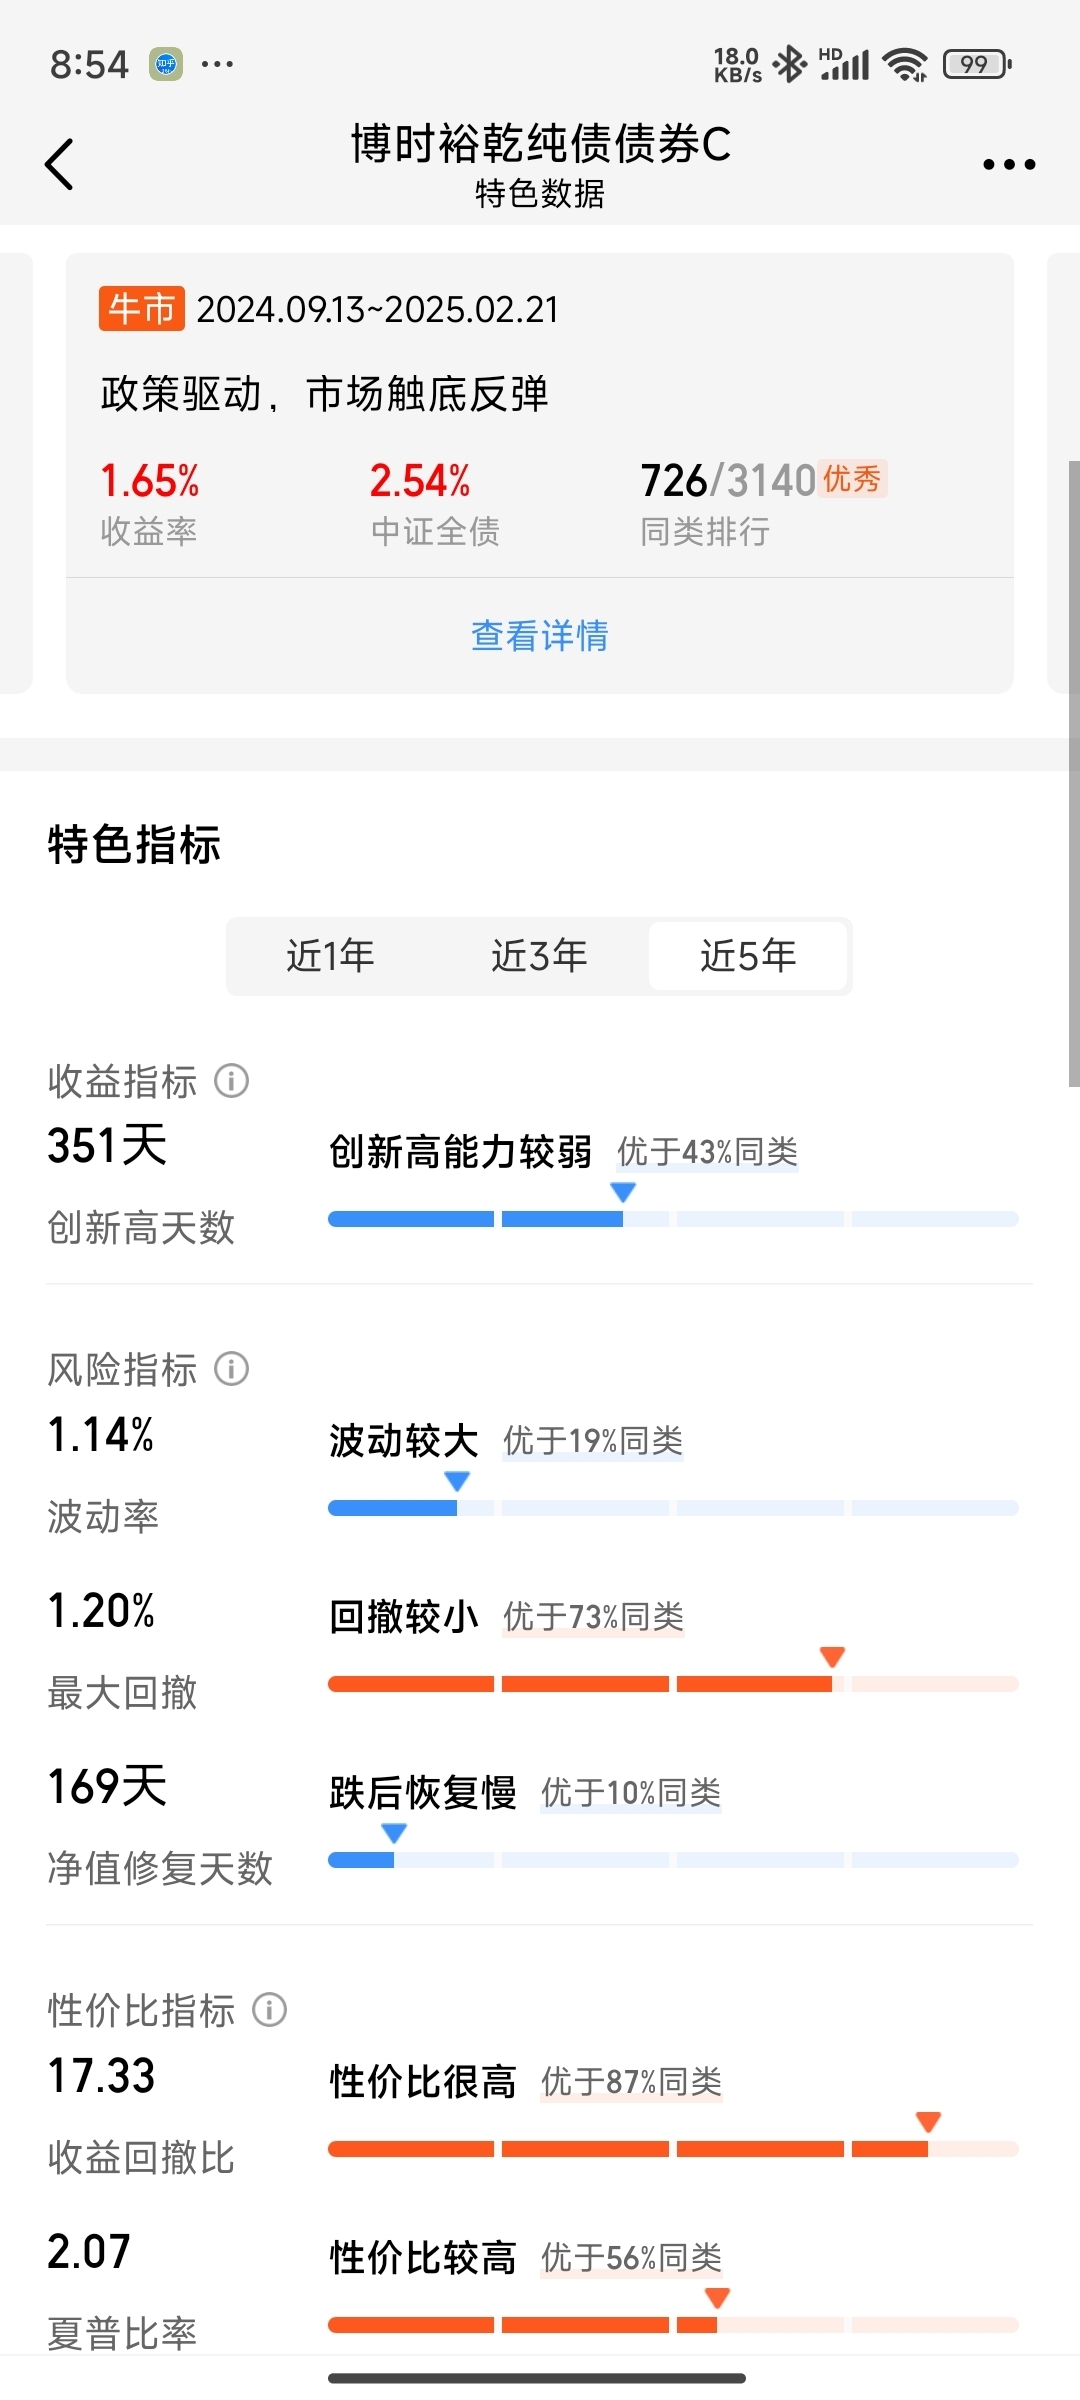Viewport: 1080px width, 2400px height.
Task: Tap the back arrow icon
Action: coord(60,164)
